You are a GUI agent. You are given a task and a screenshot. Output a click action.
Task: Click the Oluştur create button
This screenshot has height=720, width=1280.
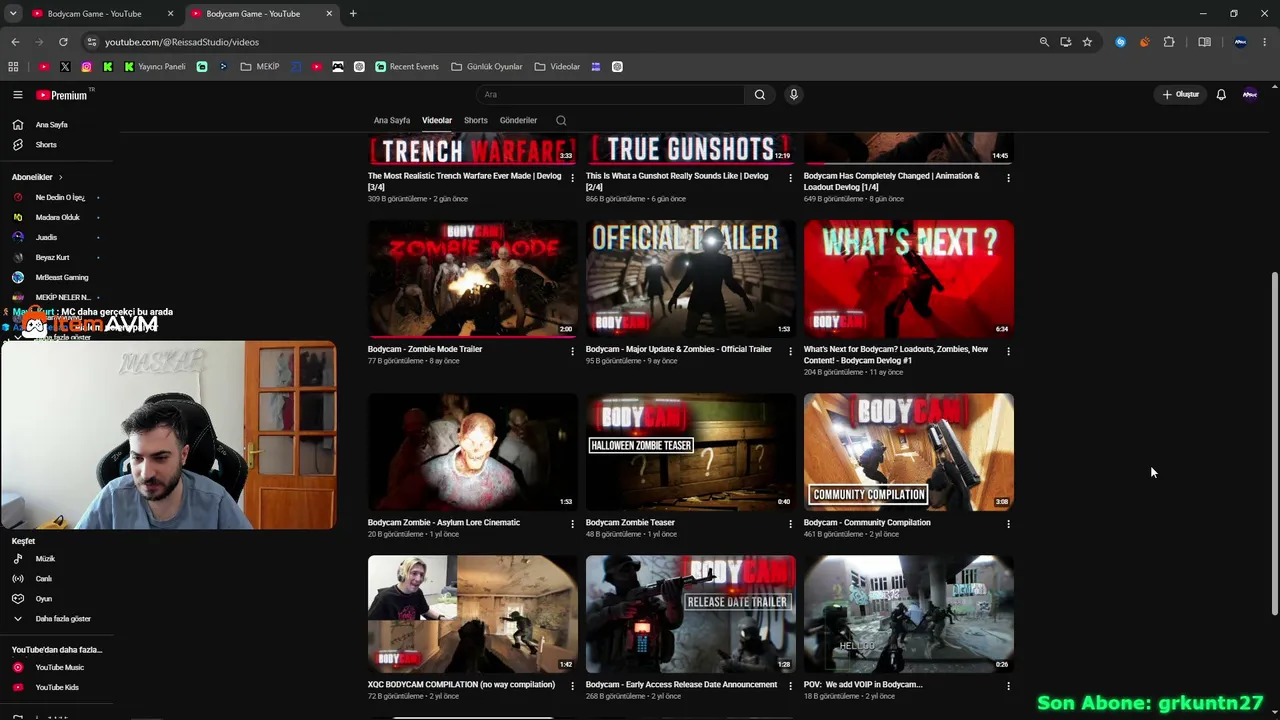1181,95
